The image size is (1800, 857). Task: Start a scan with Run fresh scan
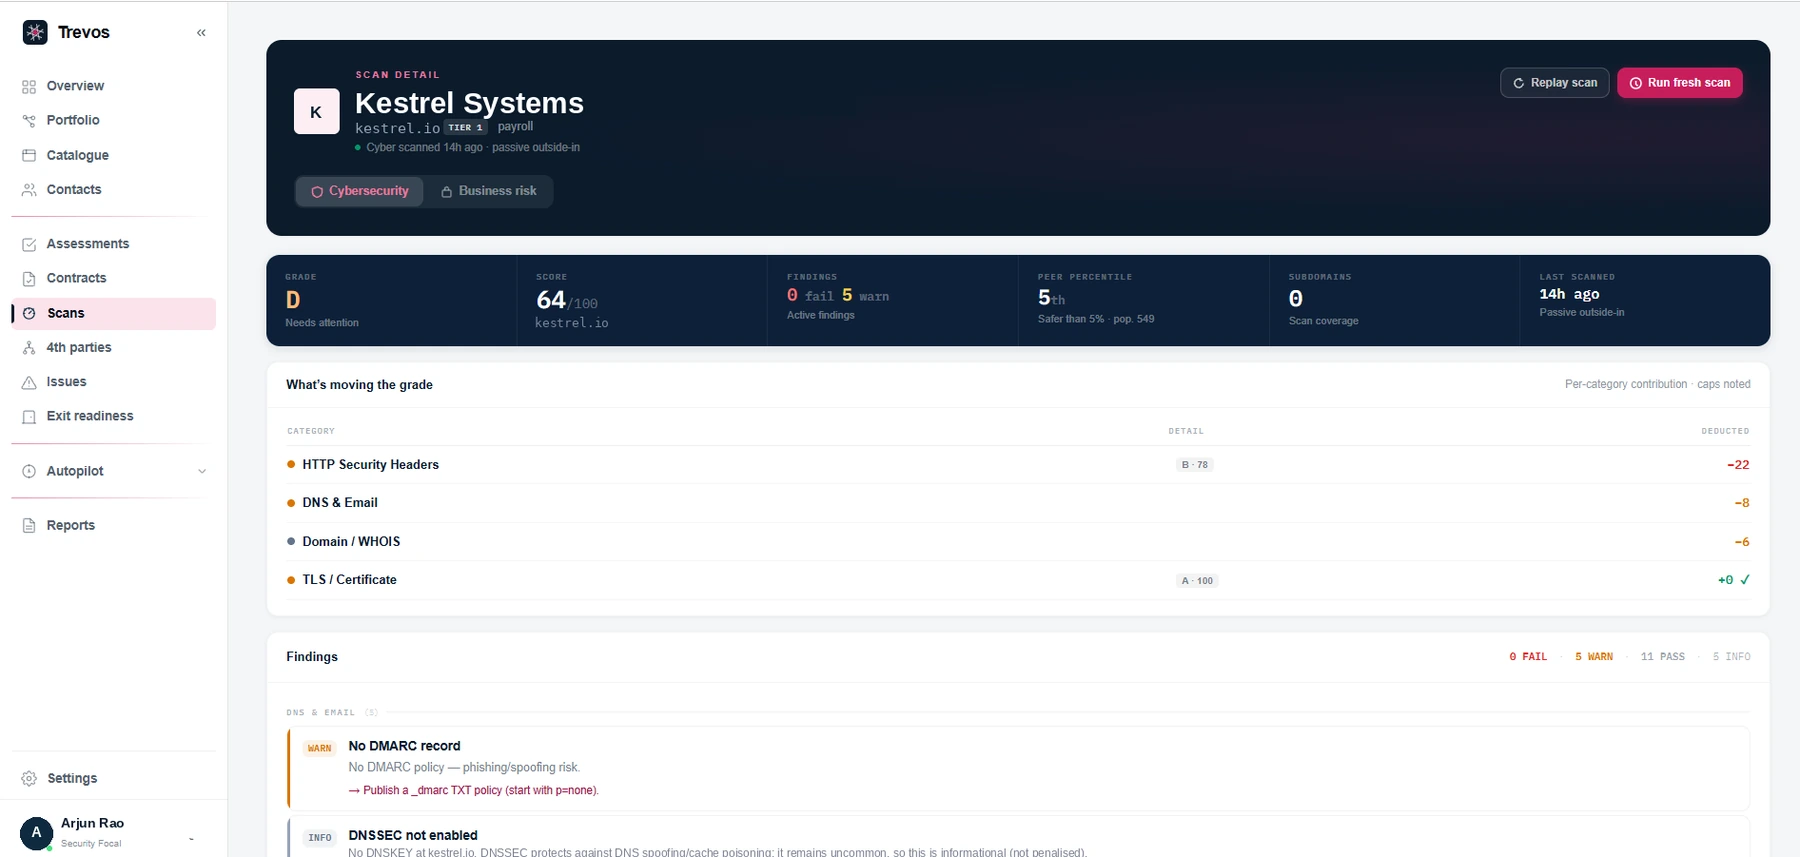(x=1680, y=83)
